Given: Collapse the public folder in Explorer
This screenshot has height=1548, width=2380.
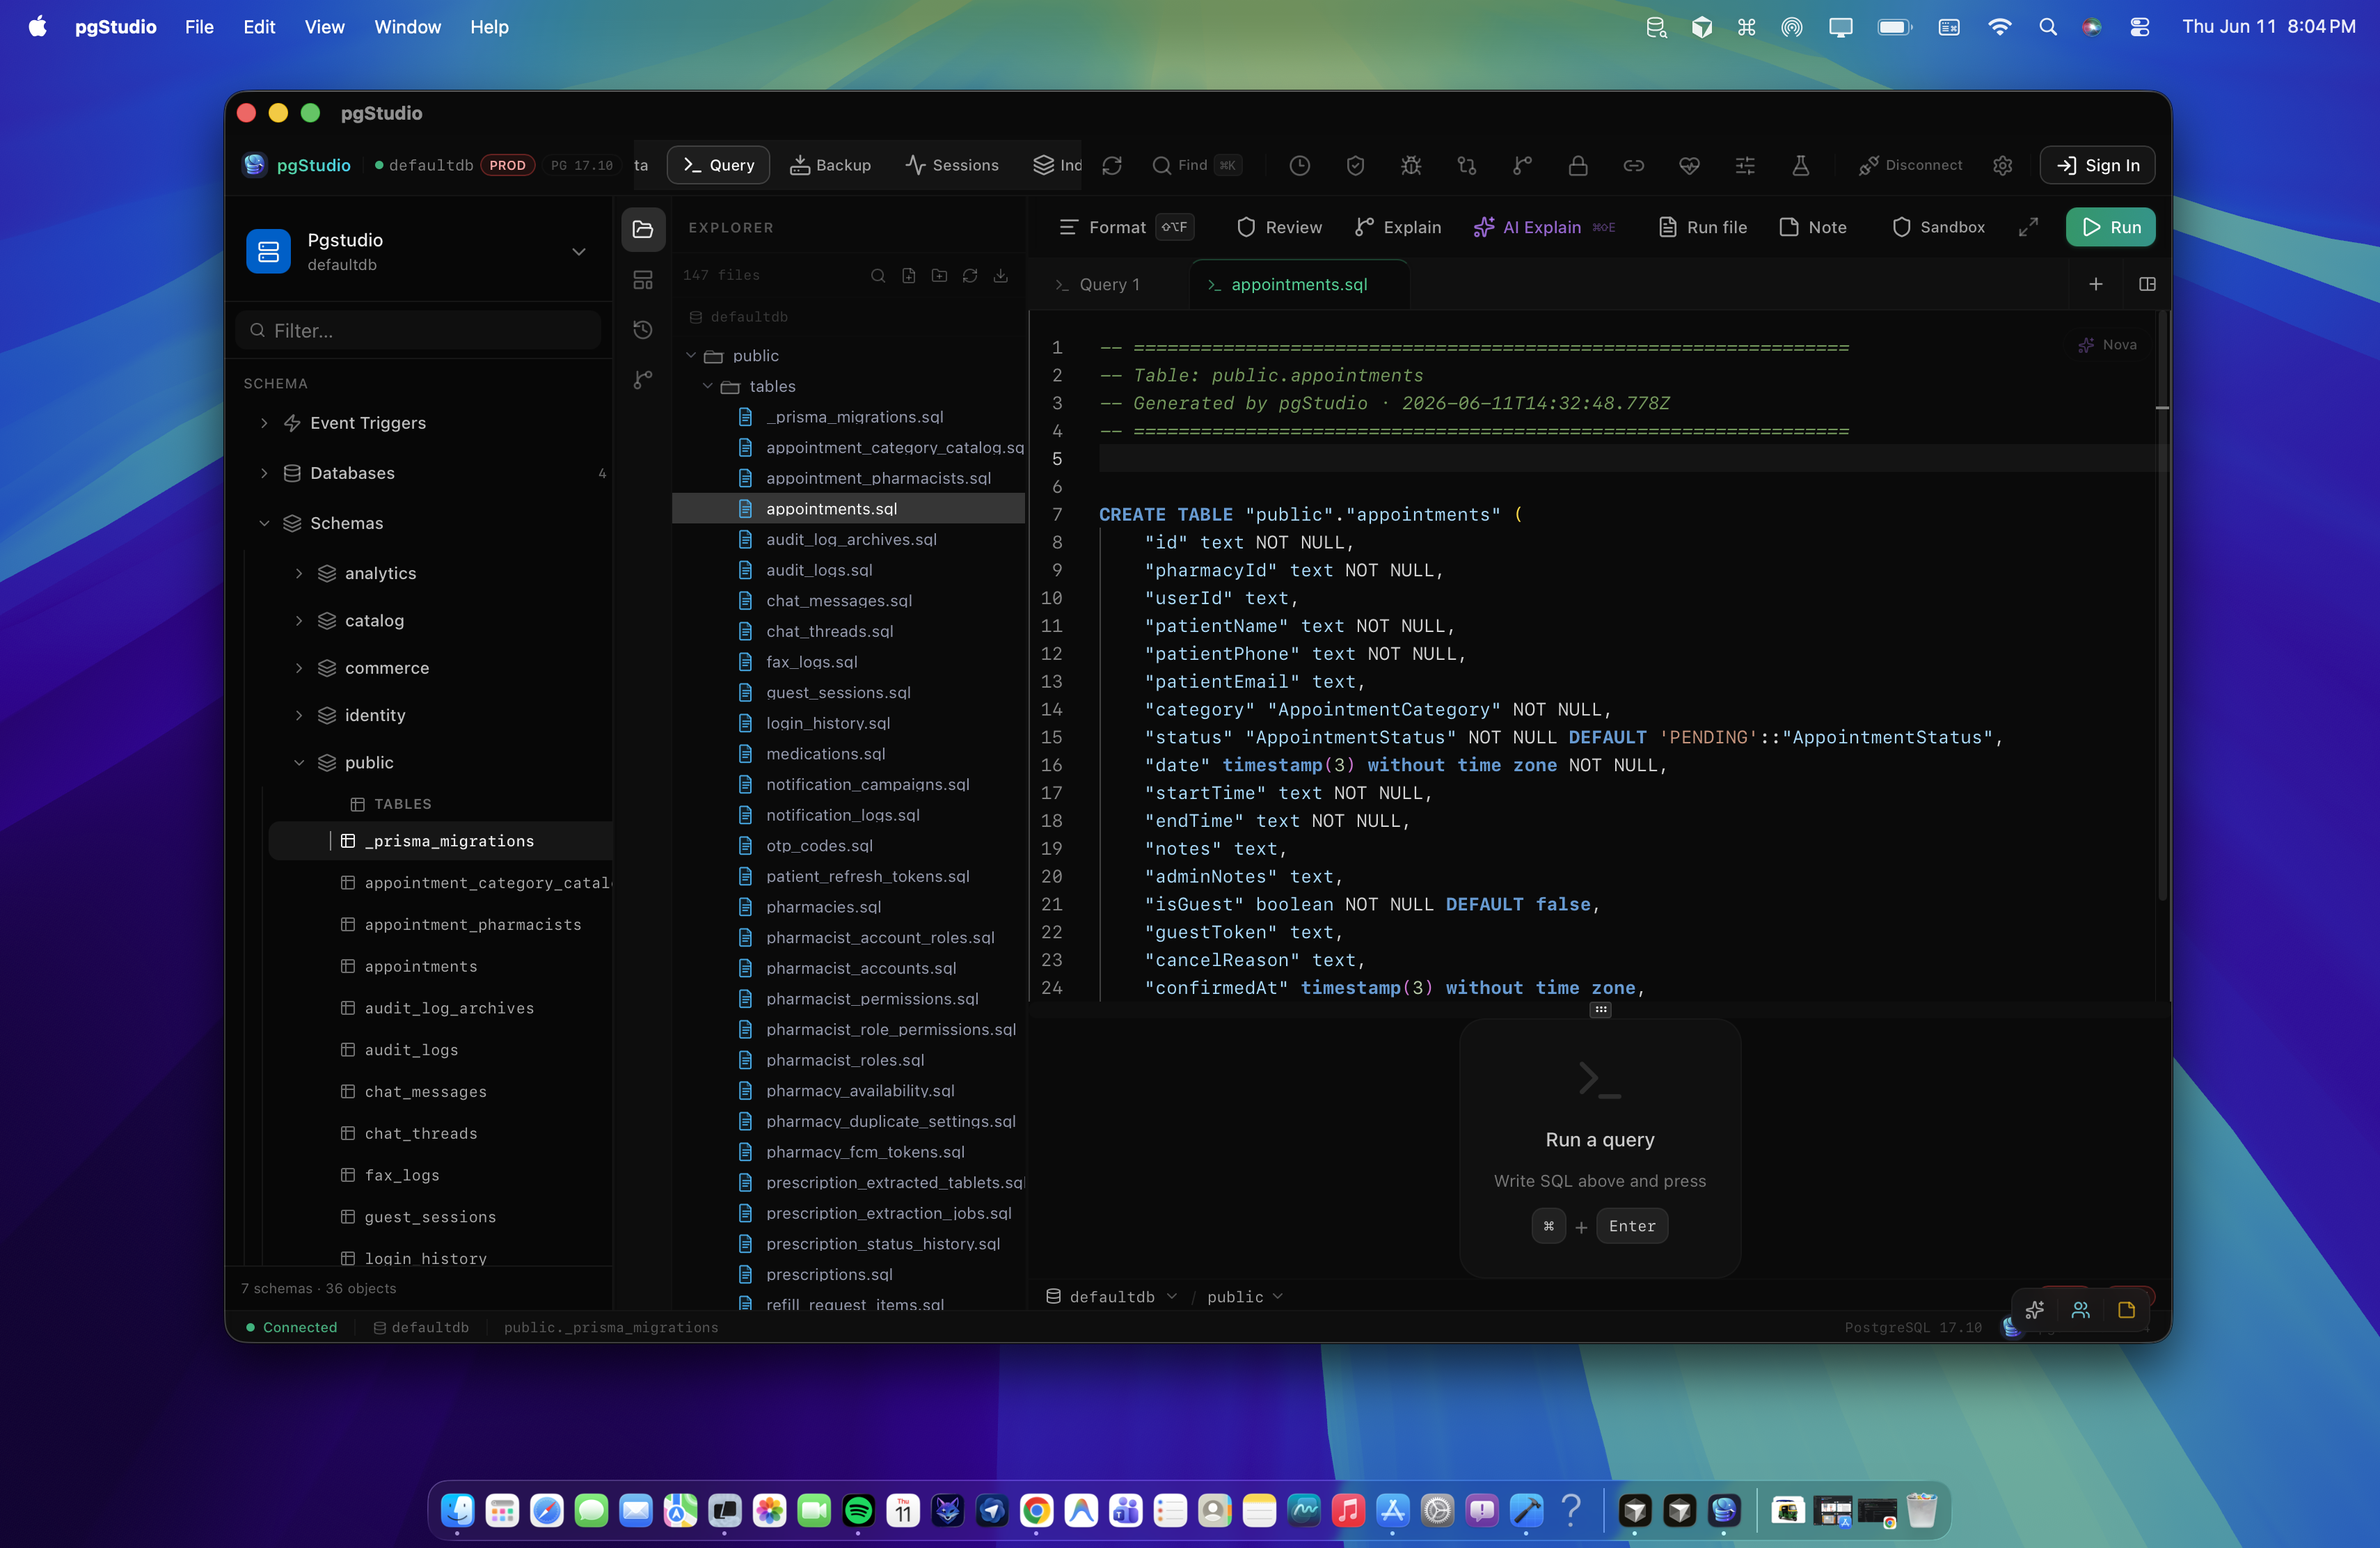Looking at the screenshot, I should point(691,355).
